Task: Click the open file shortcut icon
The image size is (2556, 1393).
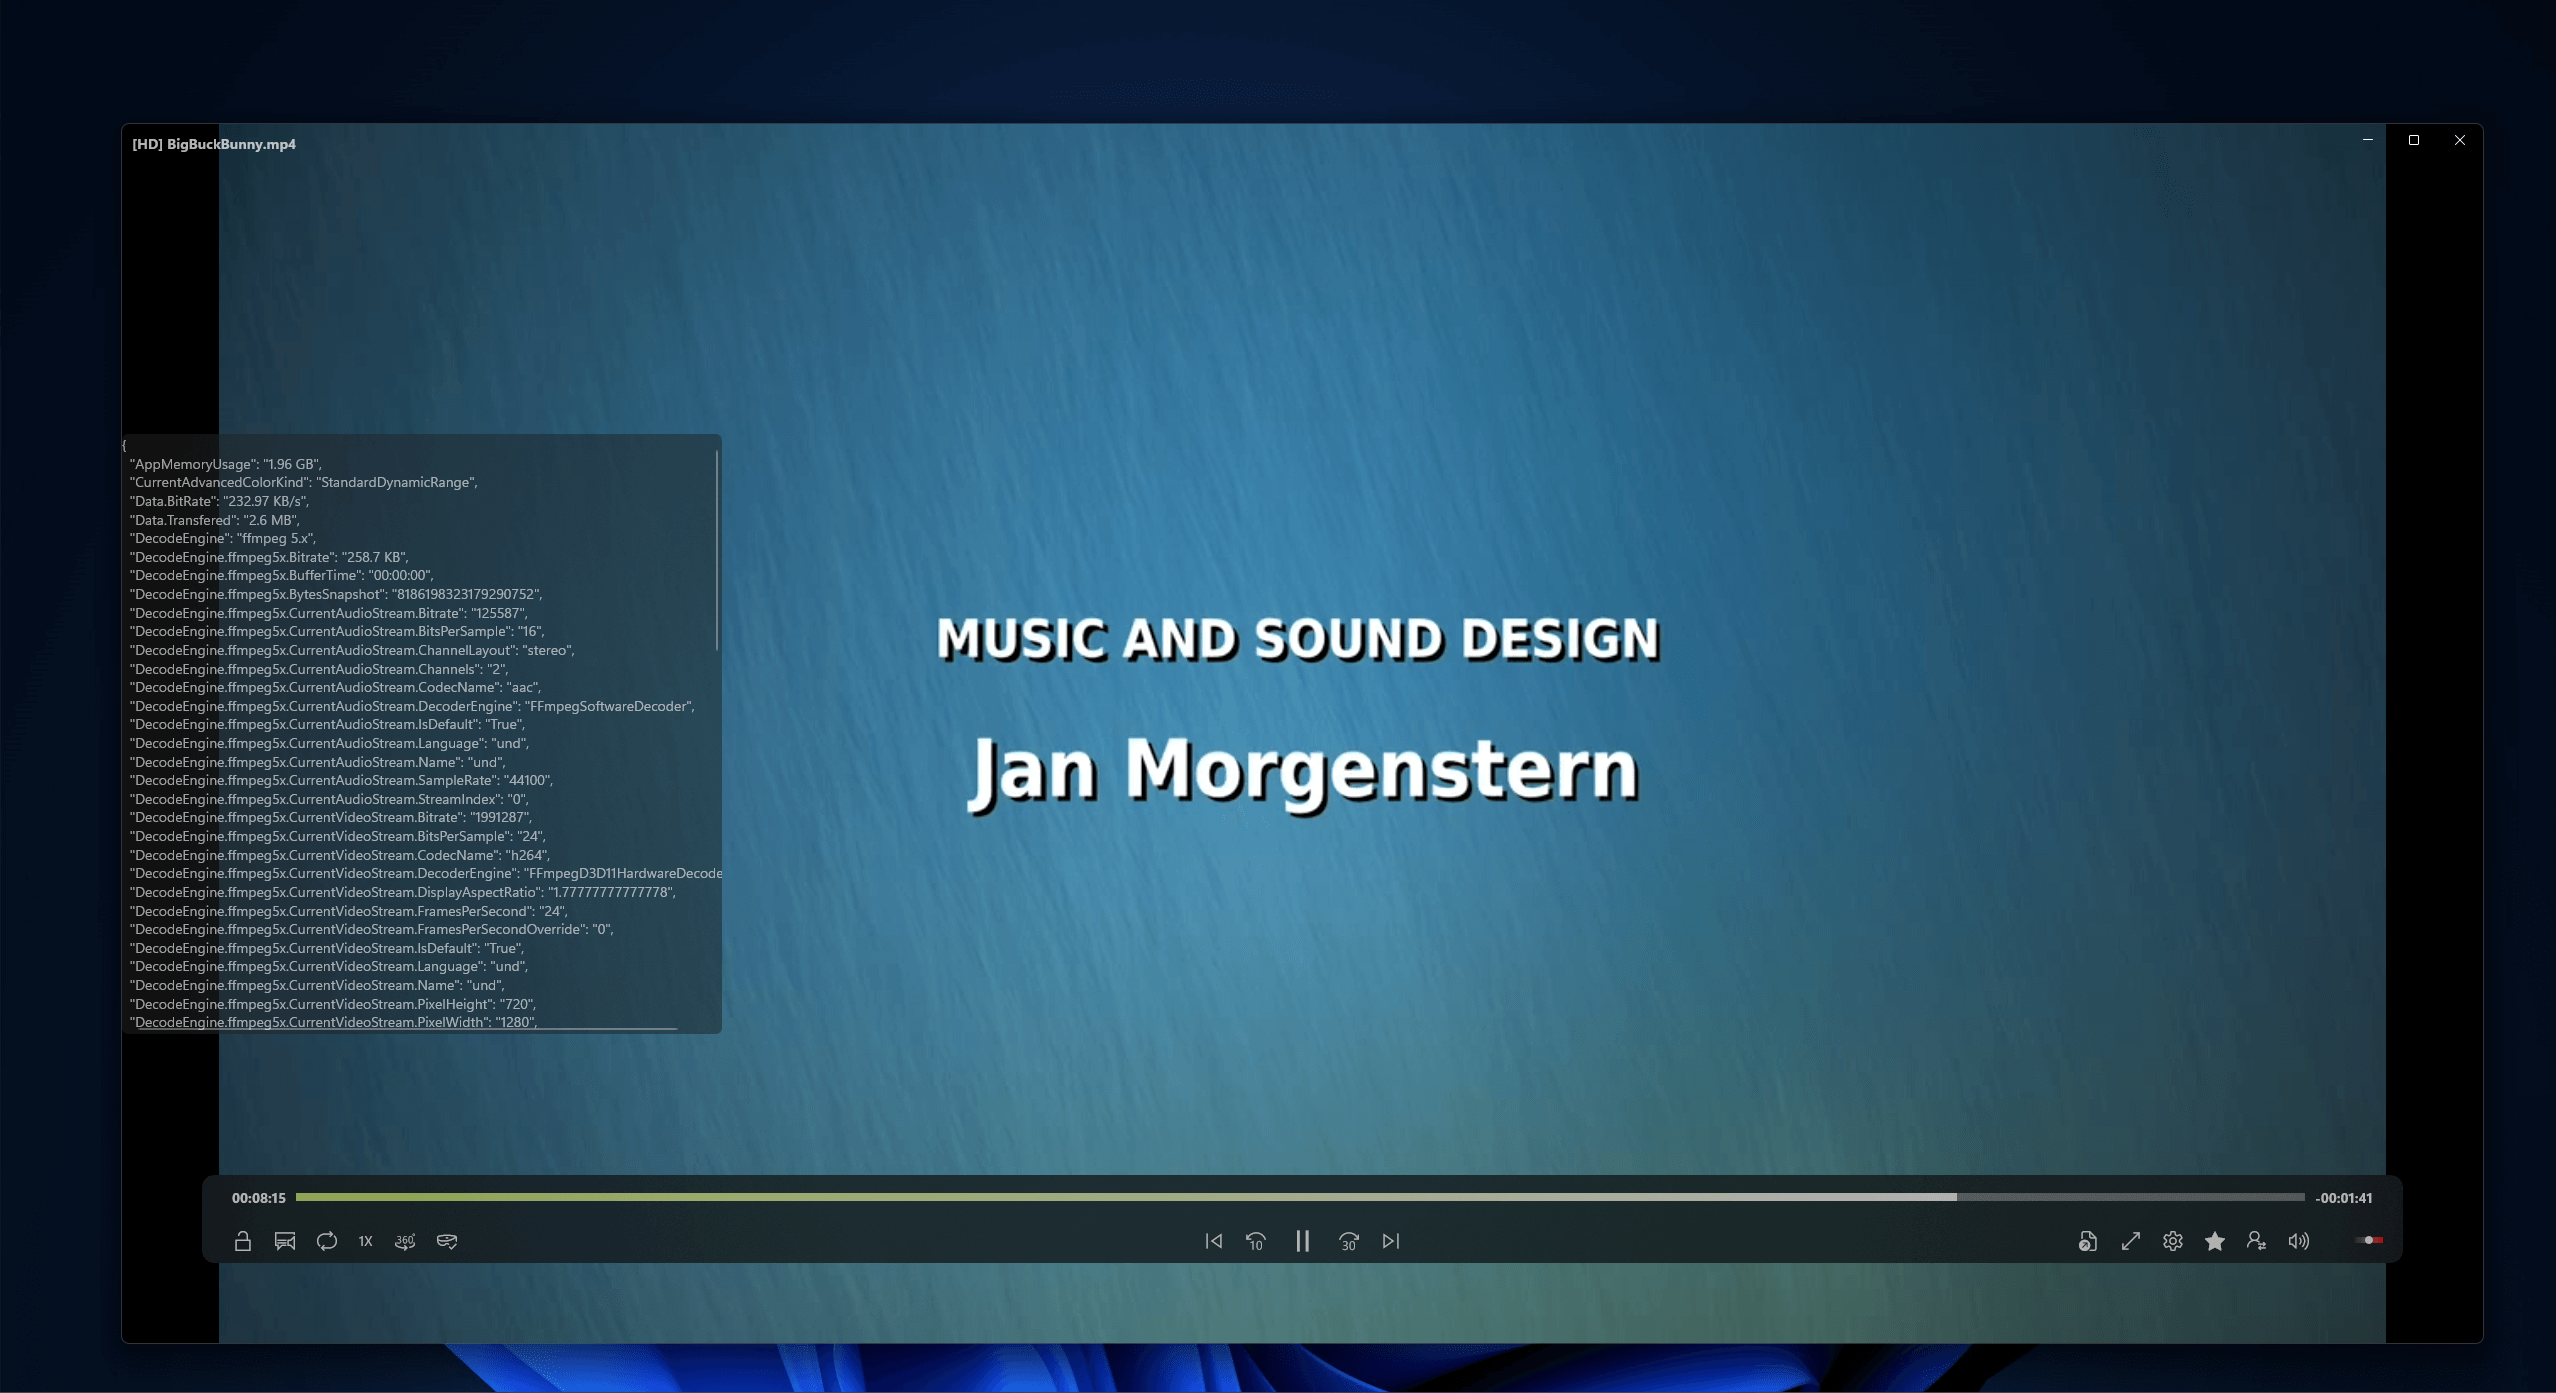Action: 2088,1241
